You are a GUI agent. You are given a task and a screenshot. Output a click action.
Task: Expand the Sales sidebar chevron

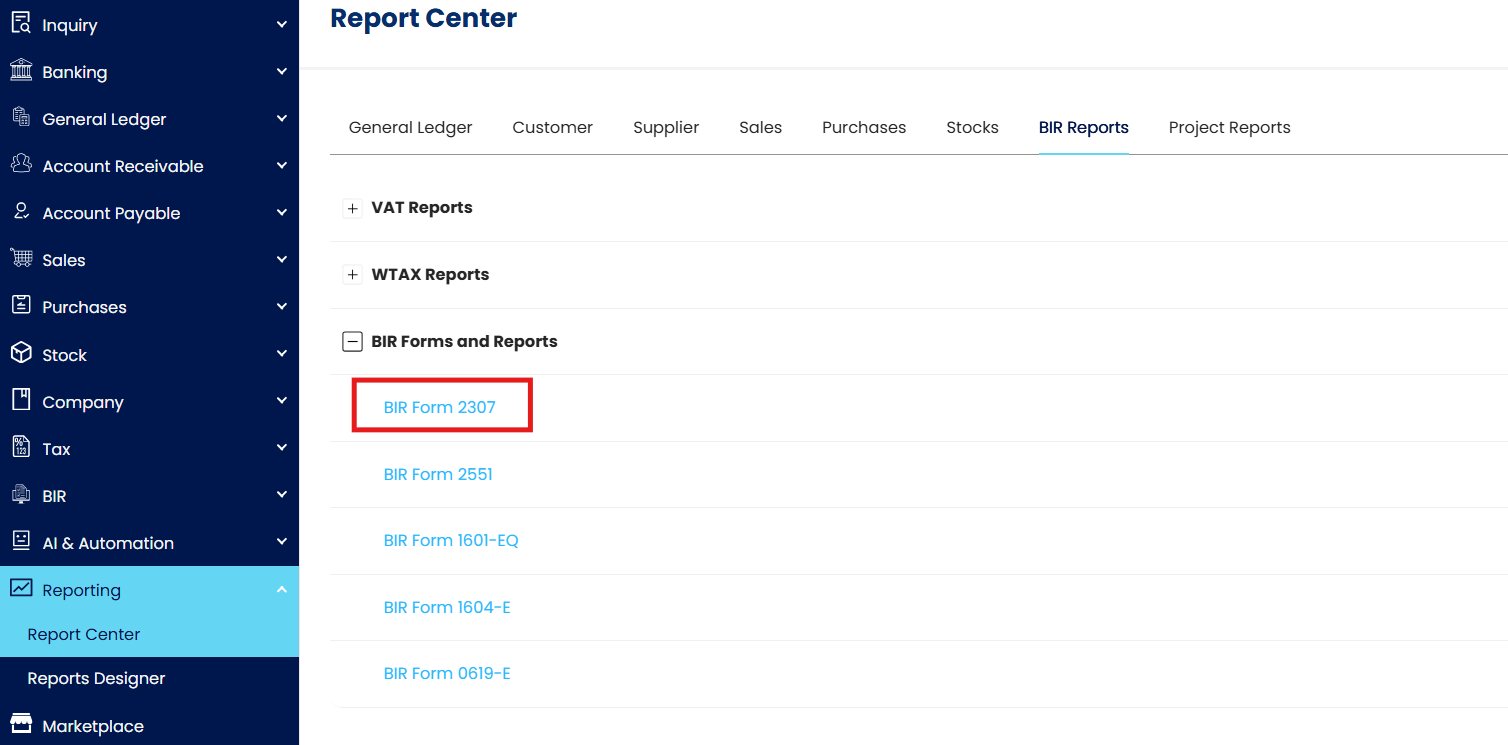(x=282, y=259)
